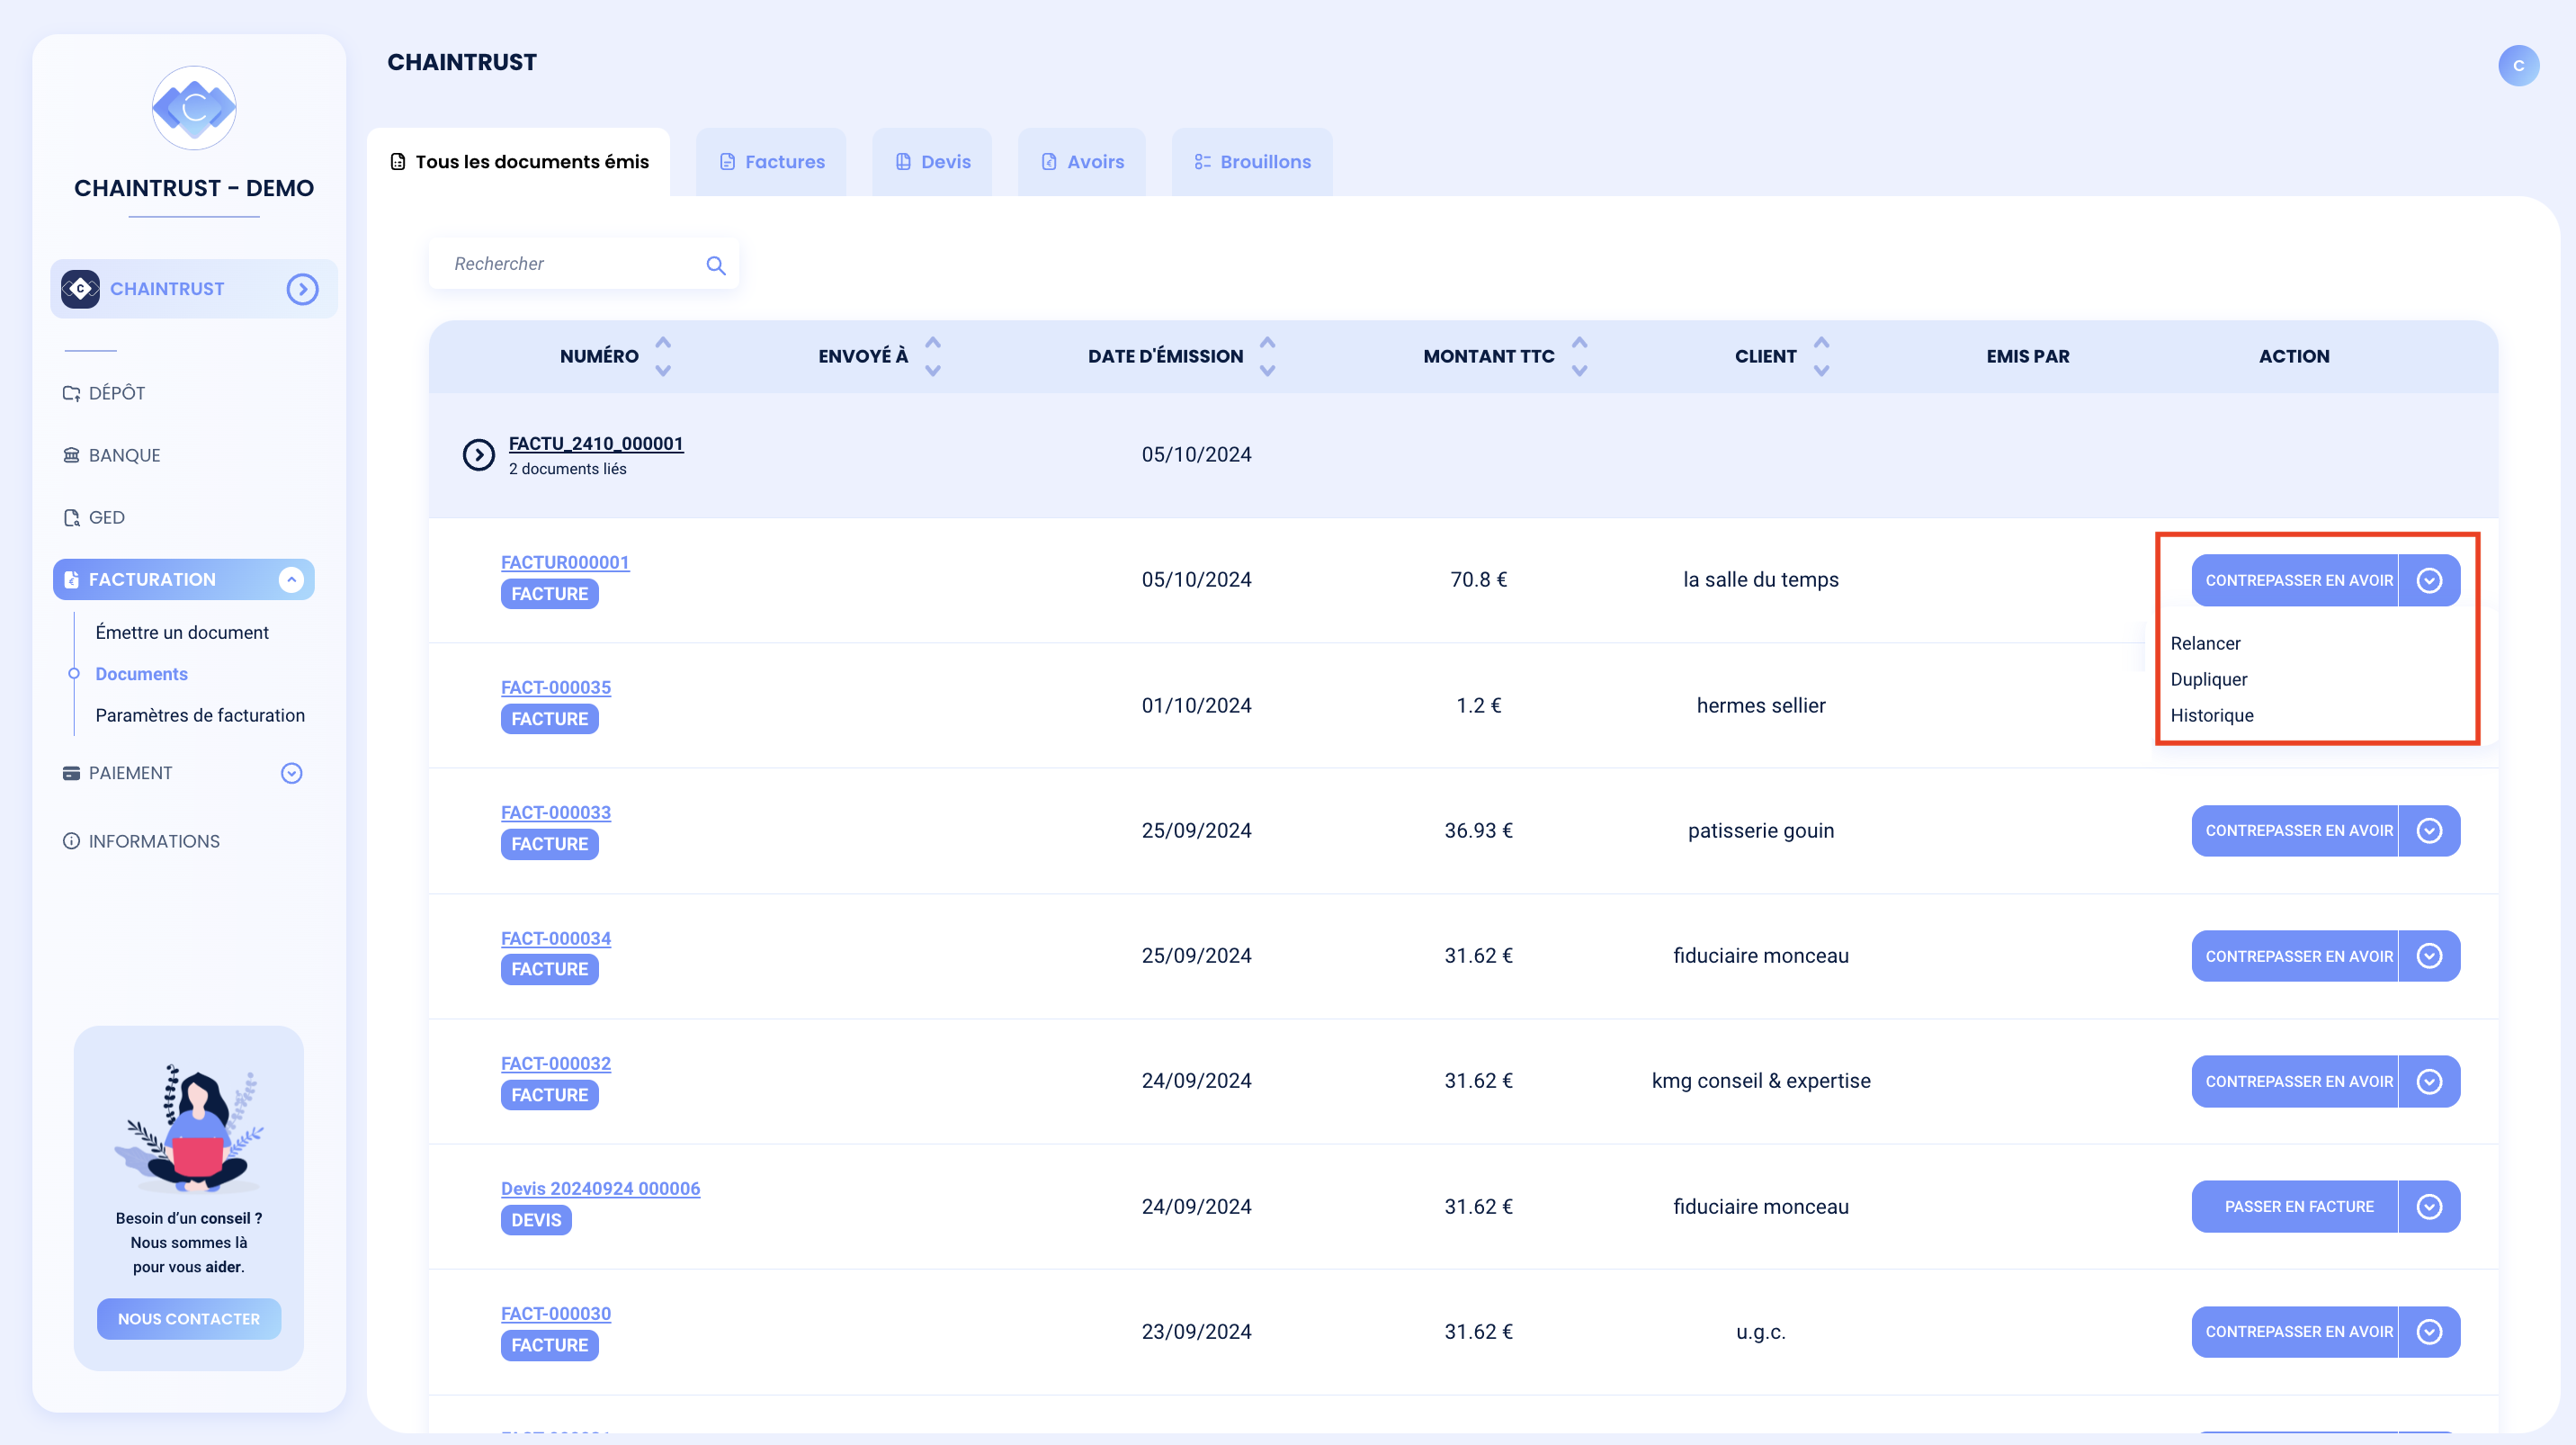Open the FACTUR000001 invoice link
Screen dimensions: 2576x1445
pyautogui.click(x=565, y=562)
